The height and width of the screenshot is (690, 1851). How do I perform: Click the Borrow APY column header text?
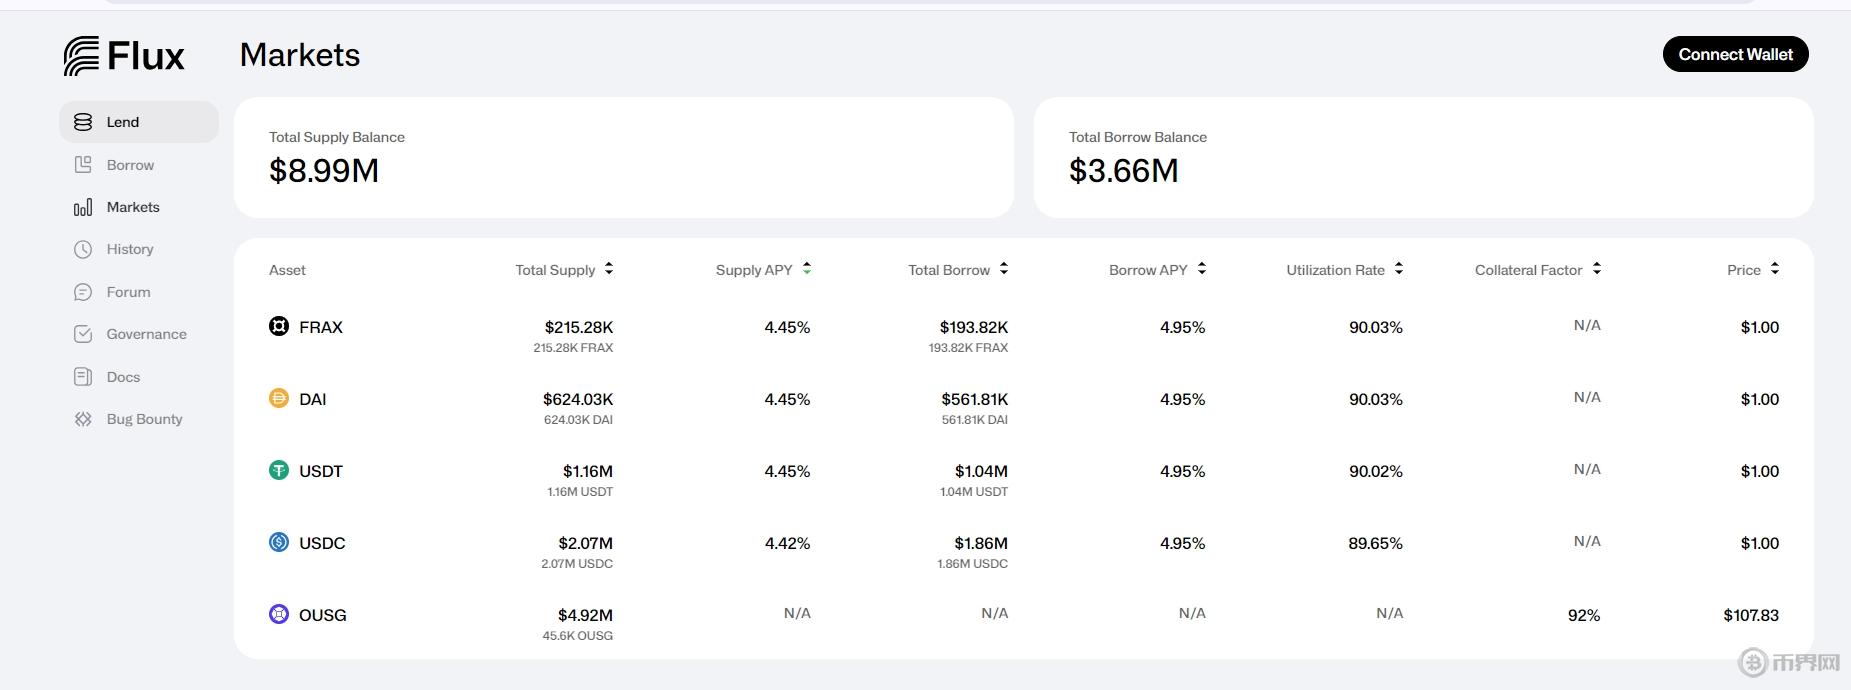1148,270
